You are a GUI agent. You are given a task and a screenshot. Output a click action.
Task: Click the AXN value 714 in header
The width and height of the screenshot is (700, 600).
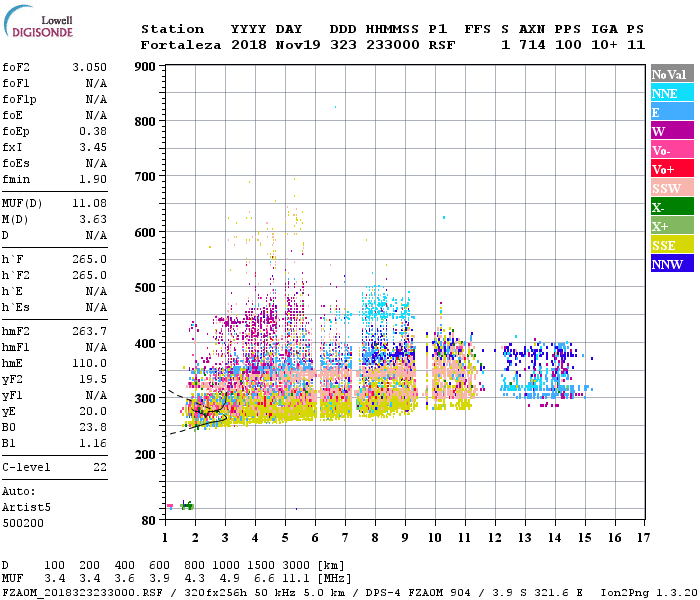(532, 45)
